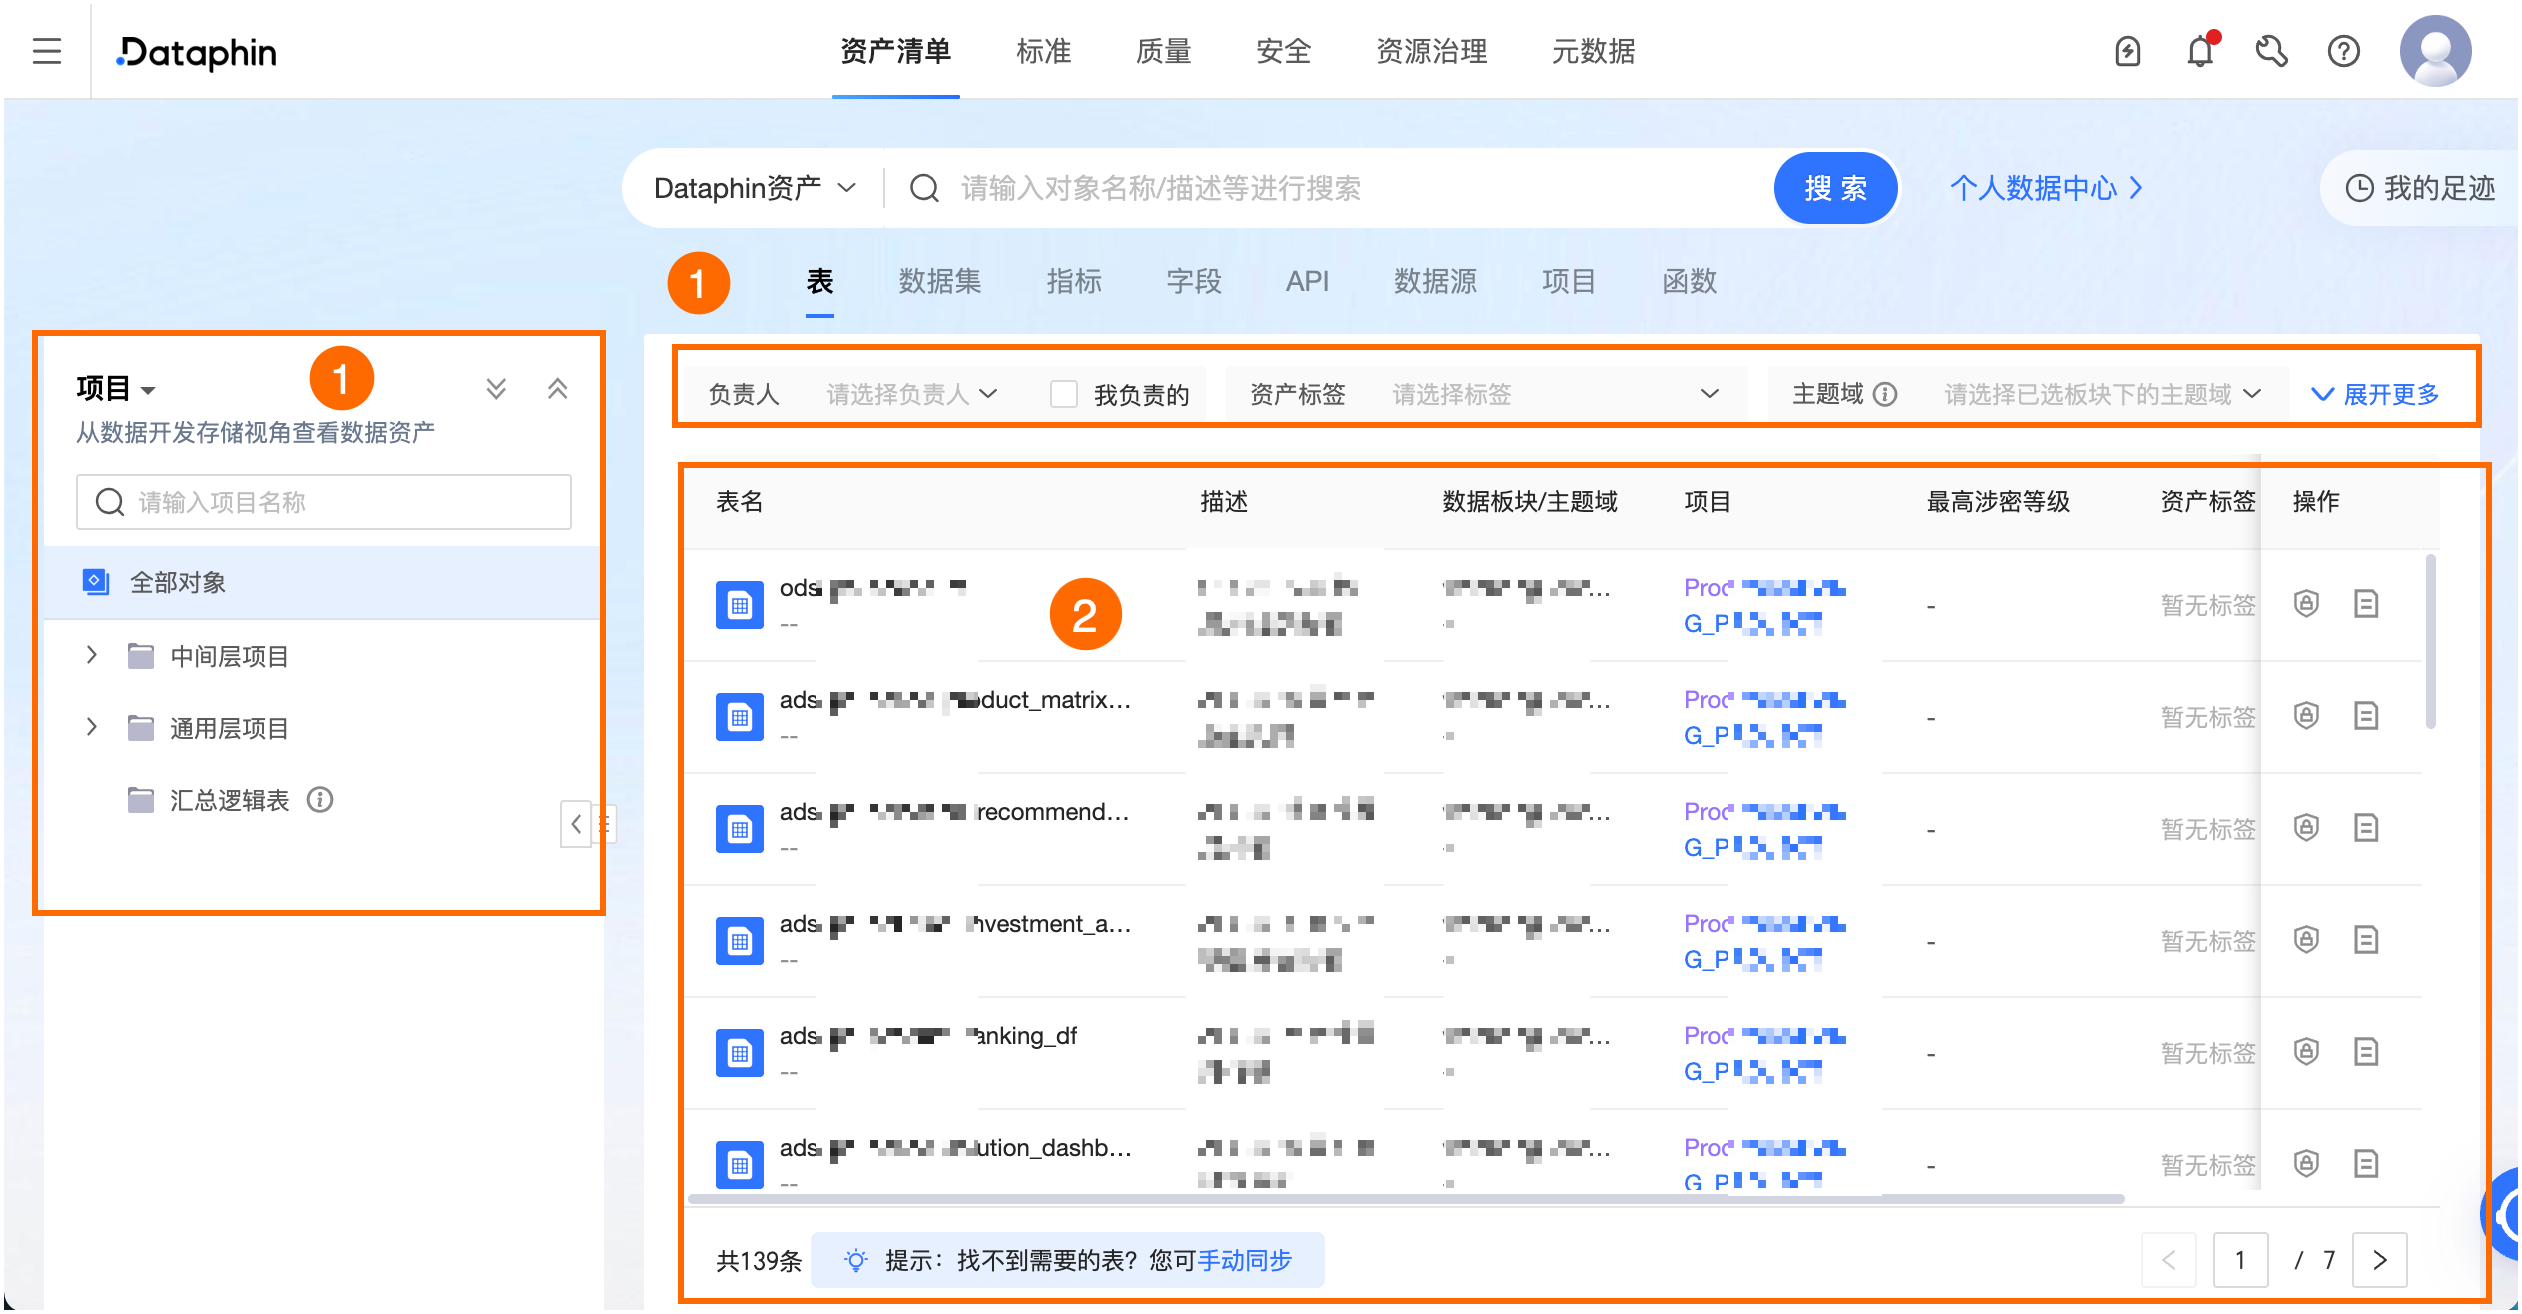
Task: Switch to the 字段 tab
Action: pyautogui.click(x=1194, y=281)
